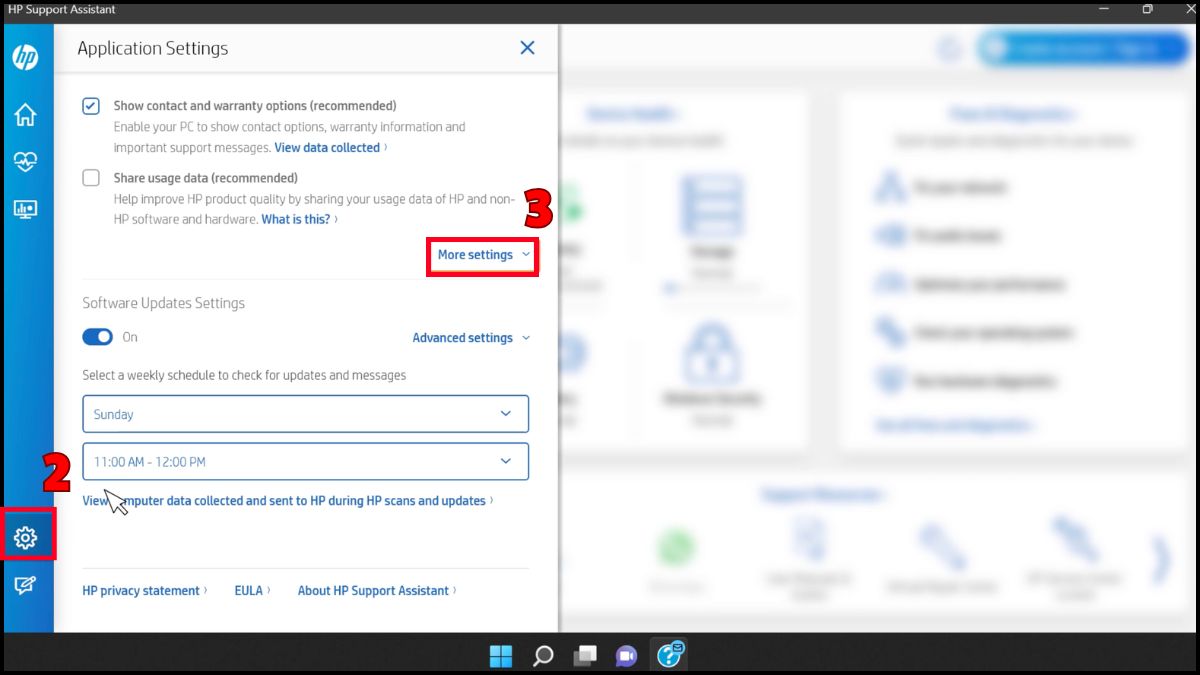Expand More settings
The width and height of the screenshot is (1200, 675).
pos(484,255)
